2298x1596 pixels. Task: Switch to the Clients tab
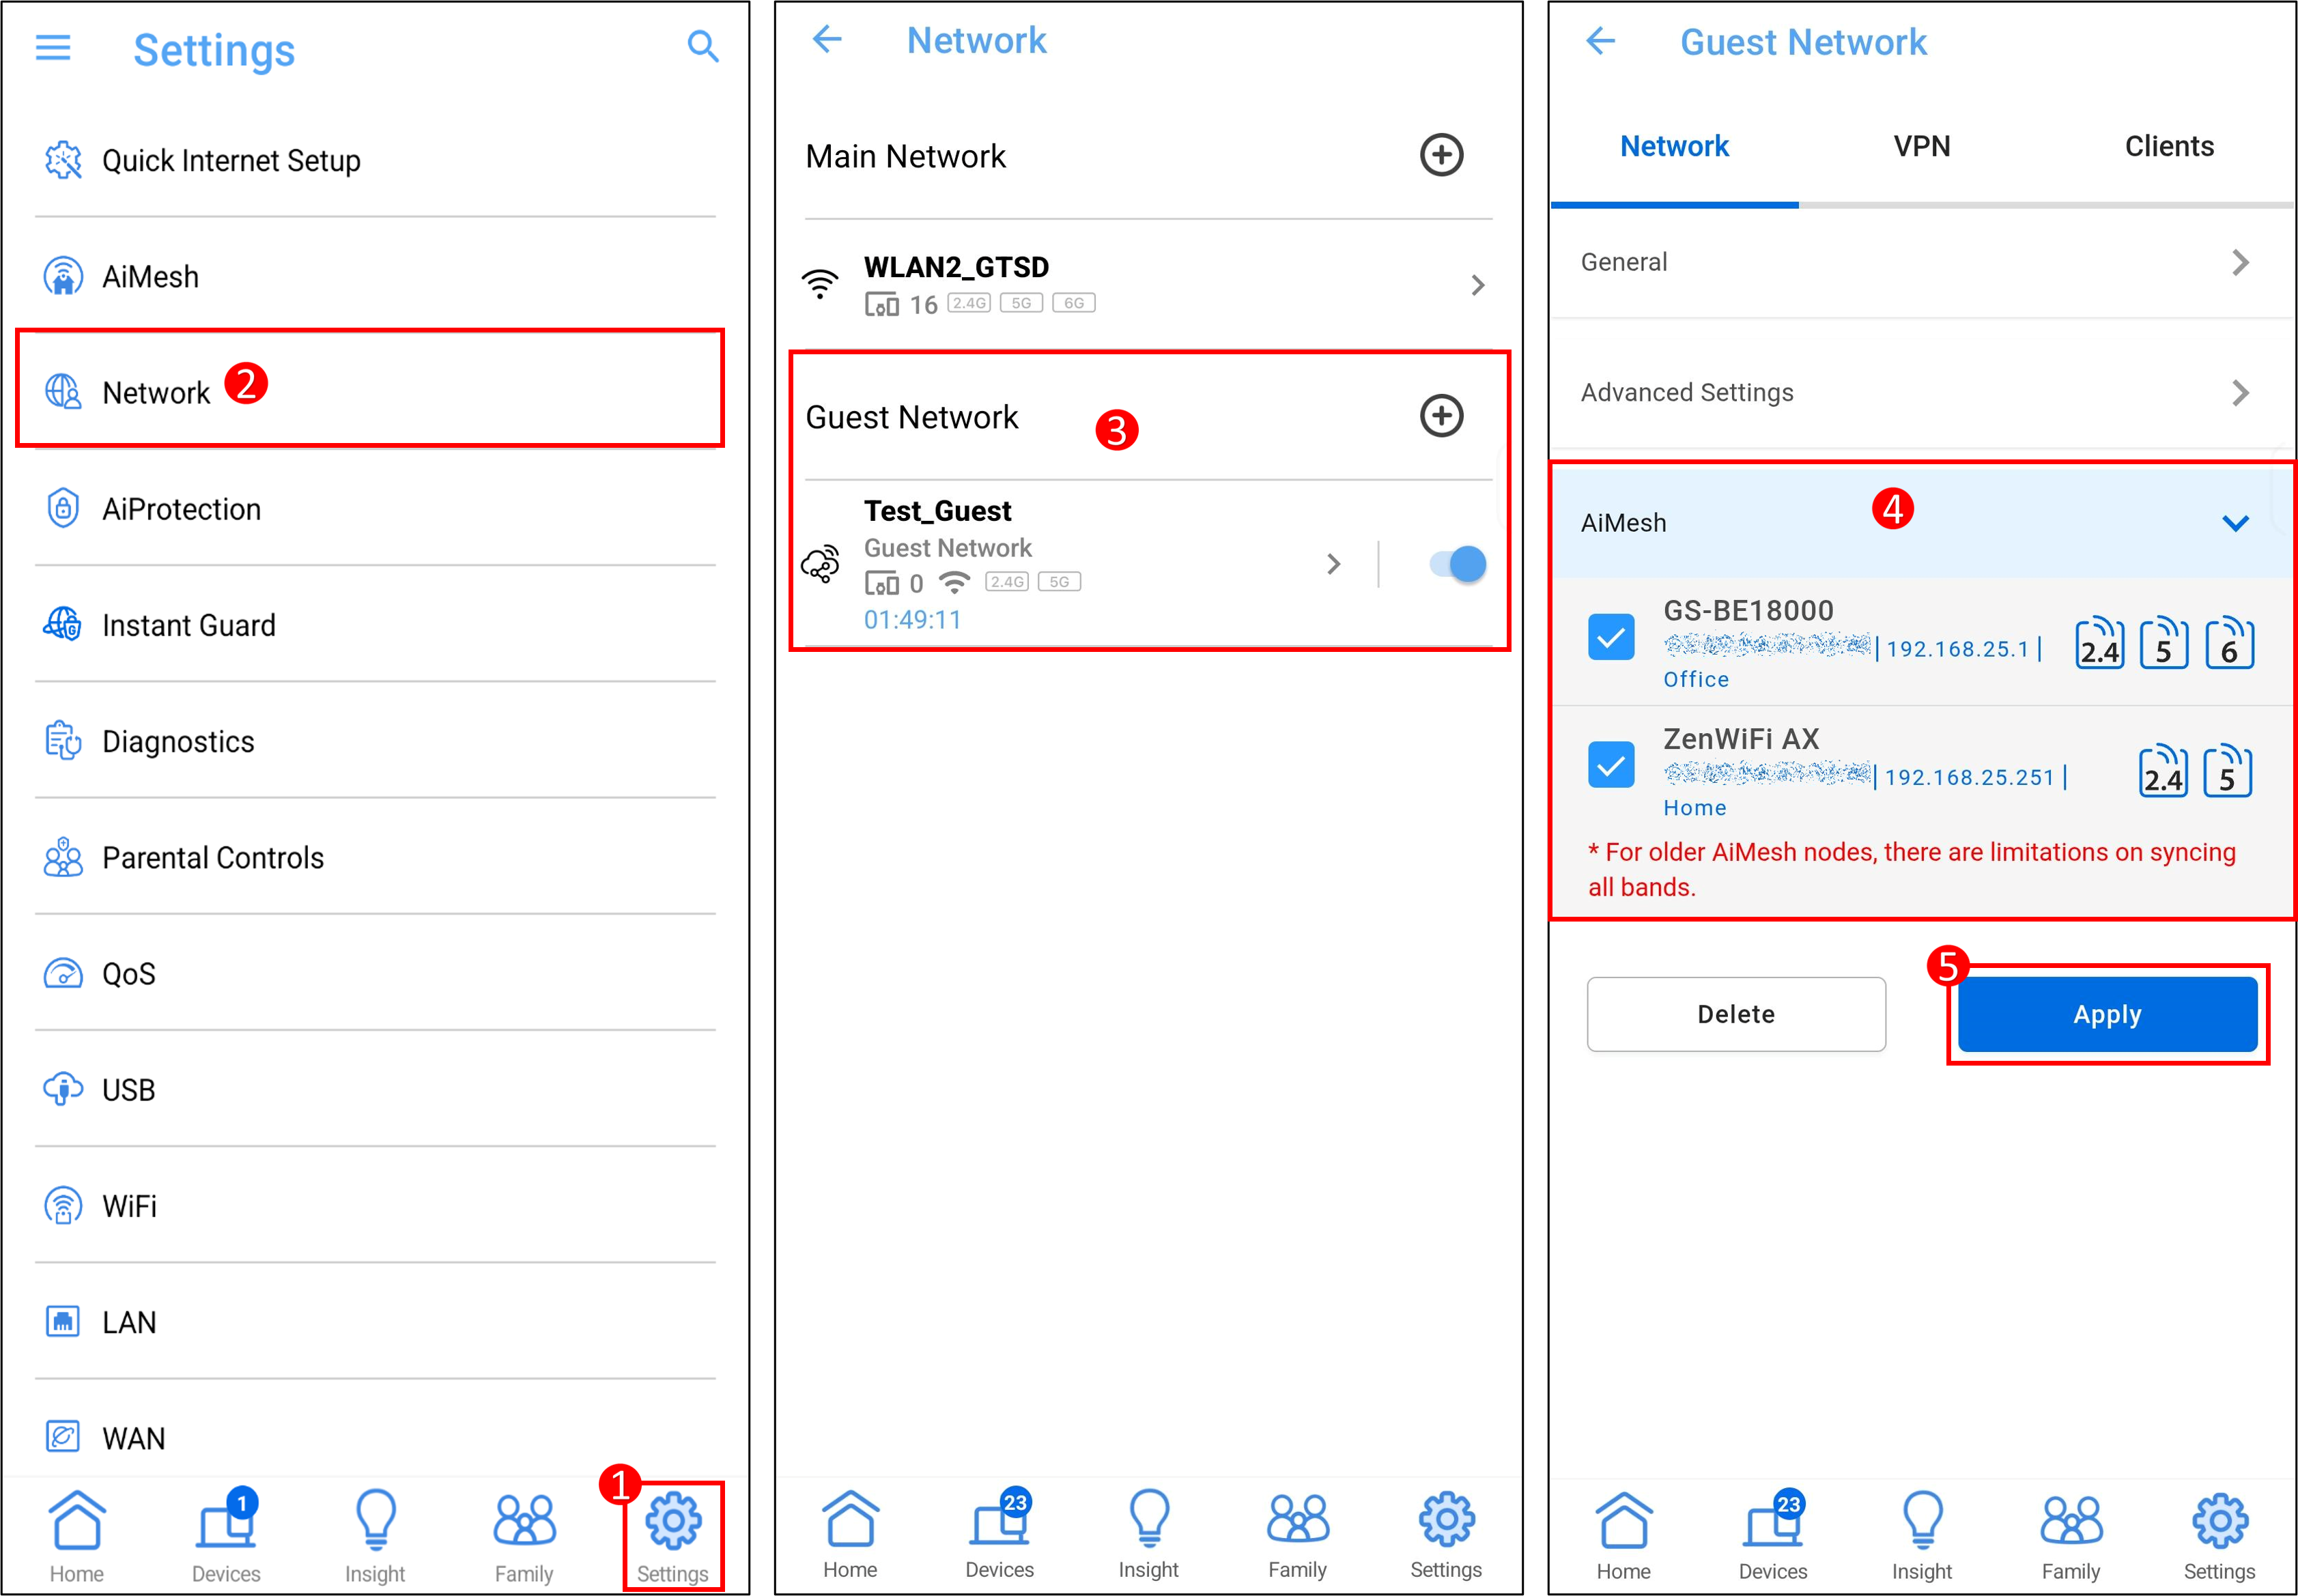pos(2168,147)
